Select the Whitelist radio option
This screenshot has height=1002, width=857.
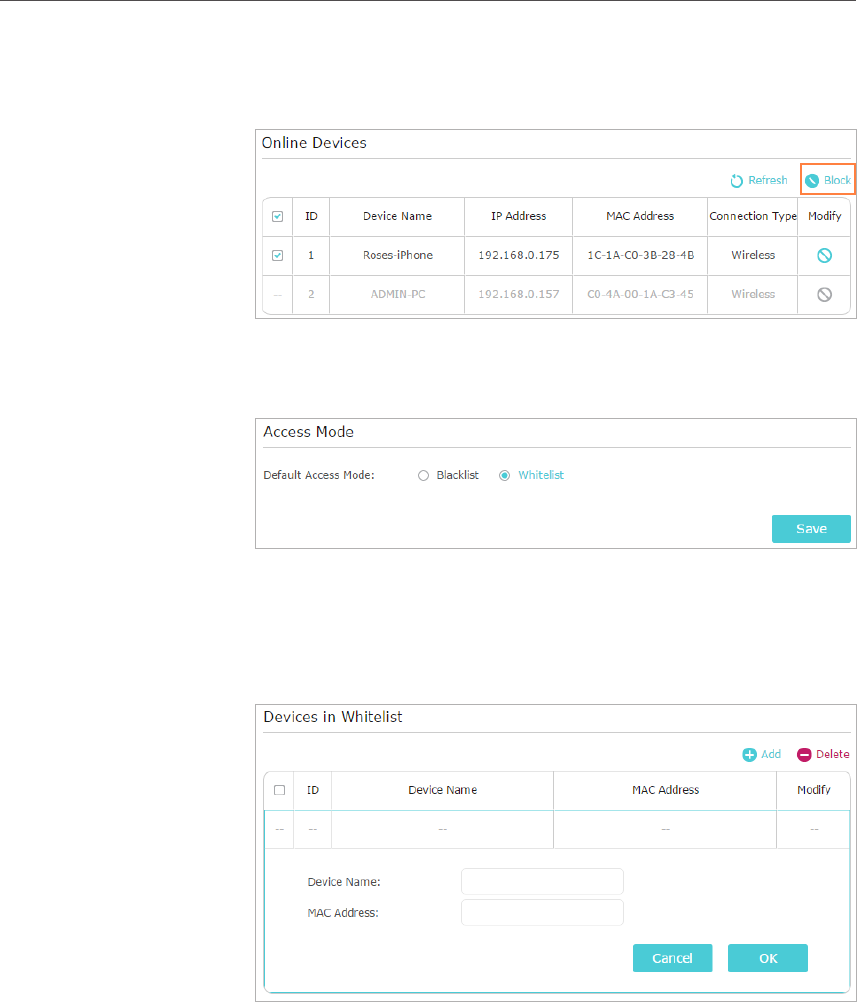505,476
